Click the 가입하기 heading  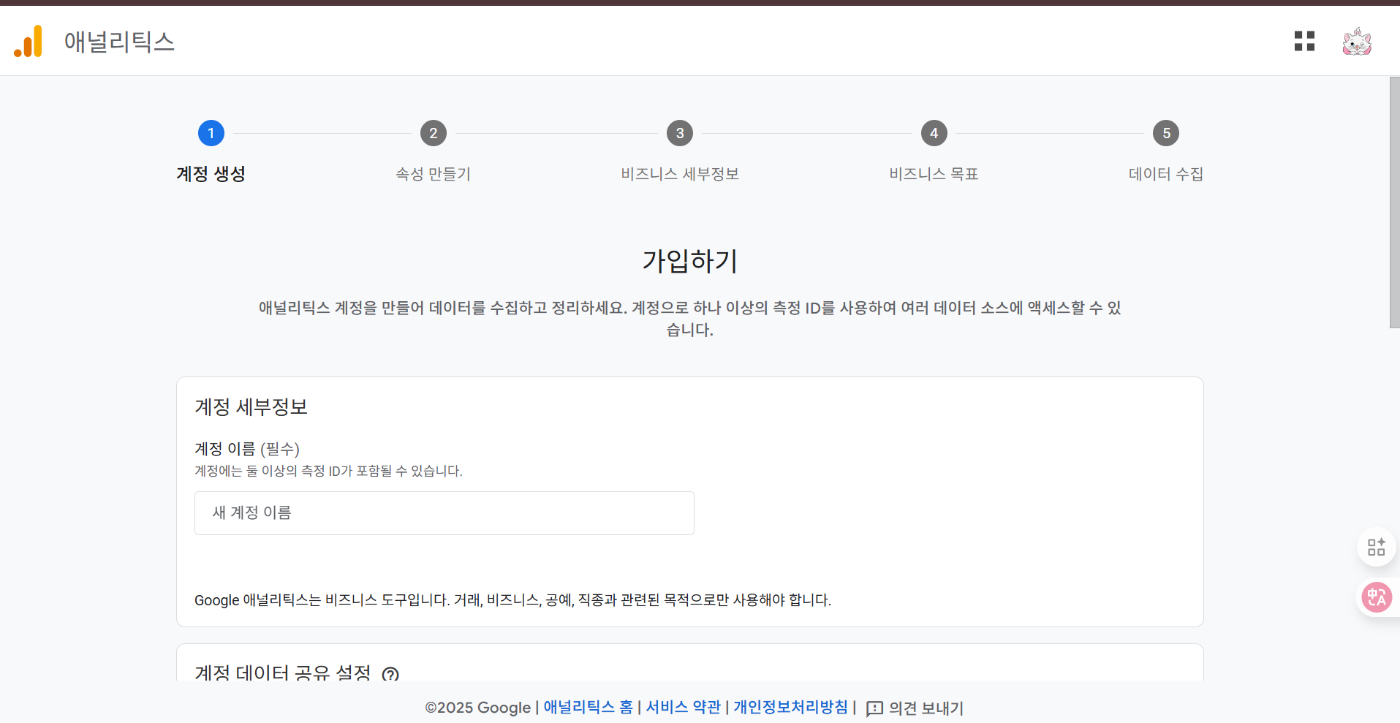click(x=690, y=261)
